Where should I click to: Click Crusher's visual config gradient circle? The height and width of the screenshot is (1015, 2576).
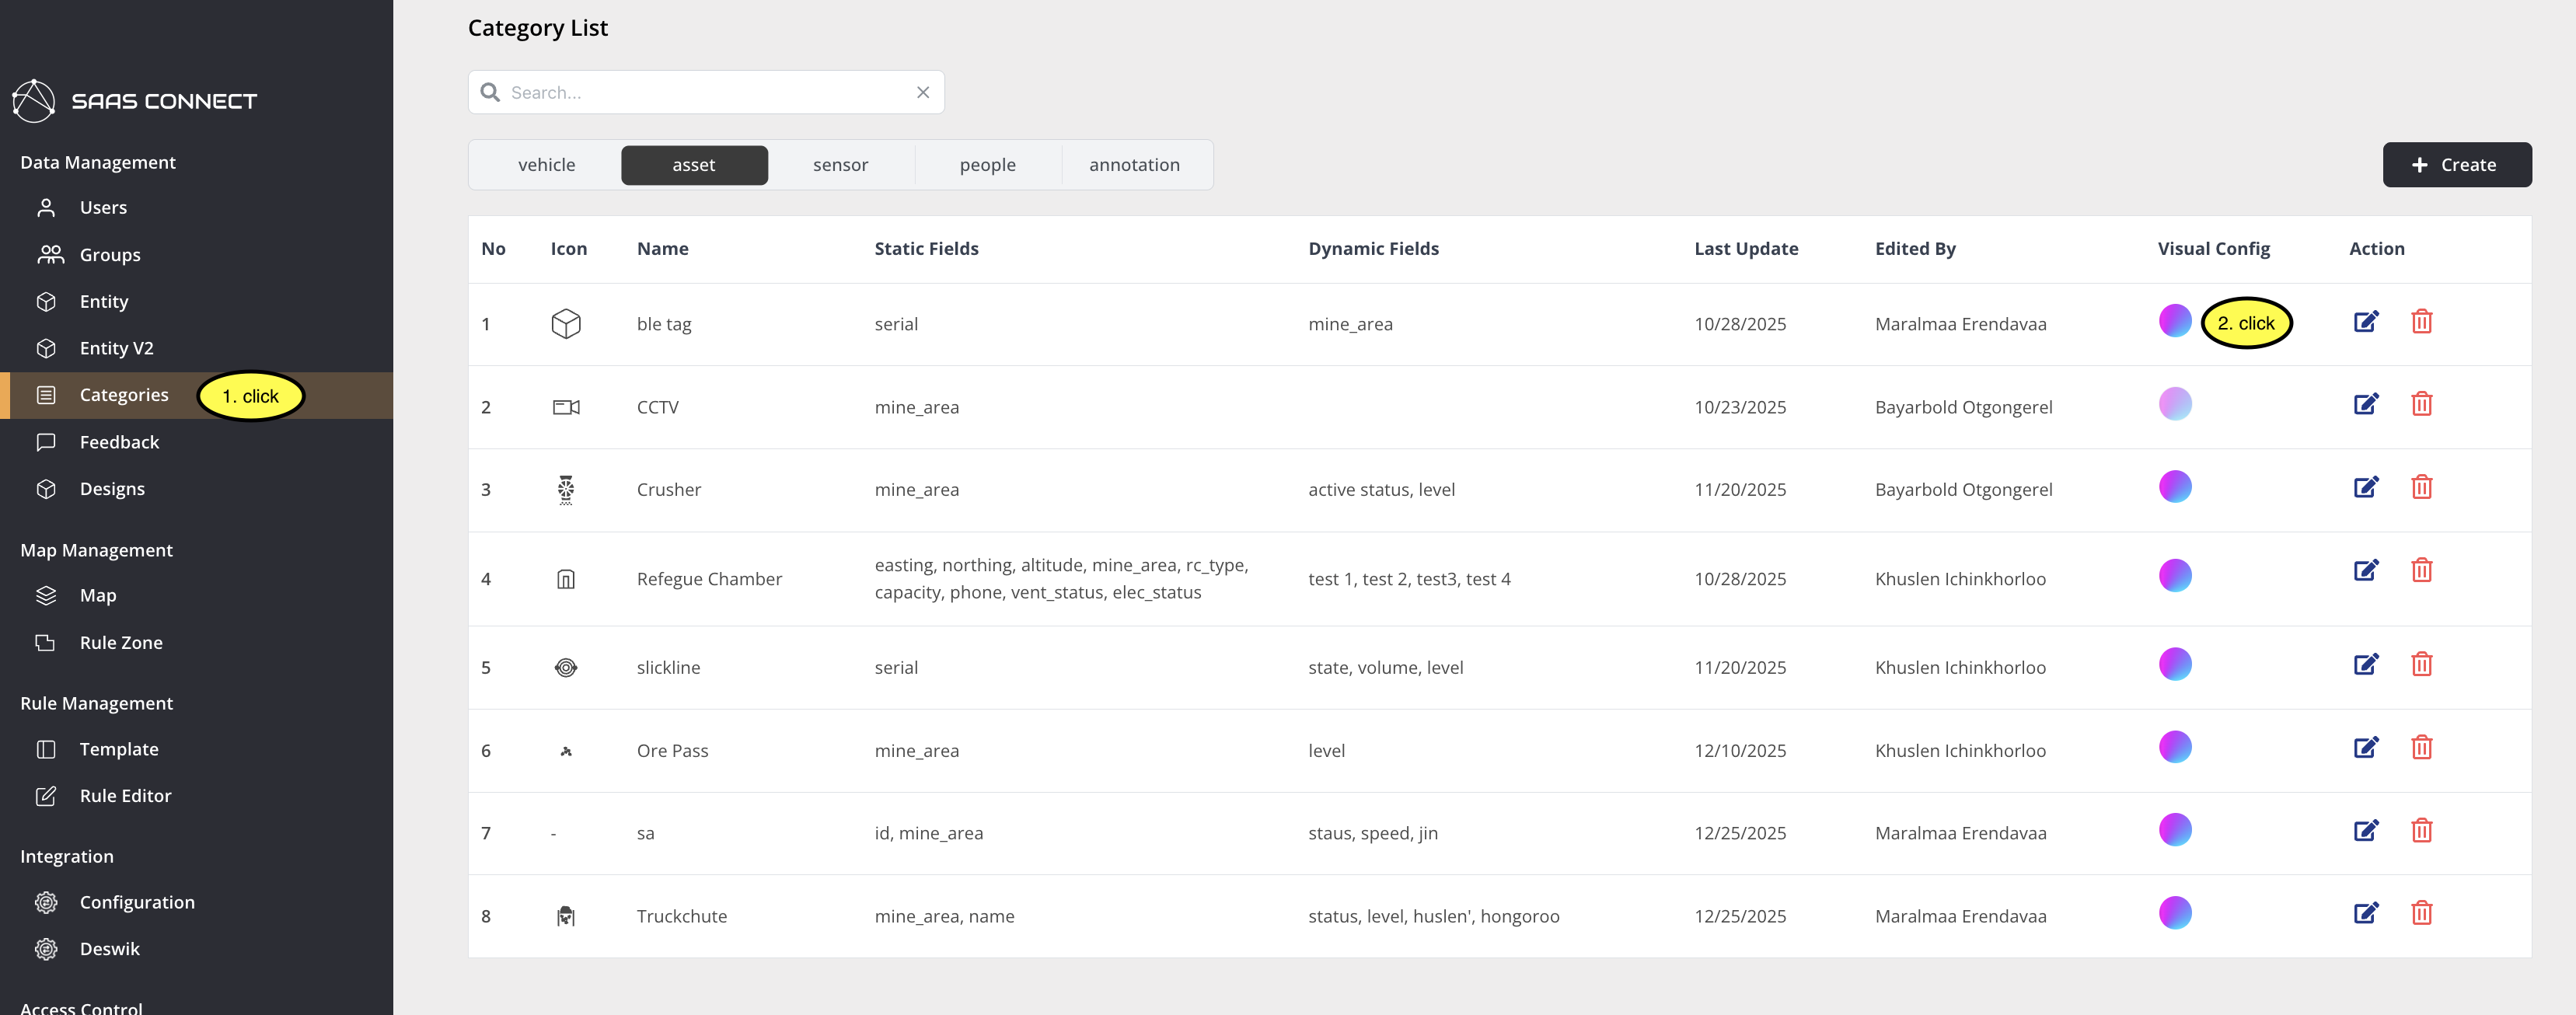[2175, 487]
